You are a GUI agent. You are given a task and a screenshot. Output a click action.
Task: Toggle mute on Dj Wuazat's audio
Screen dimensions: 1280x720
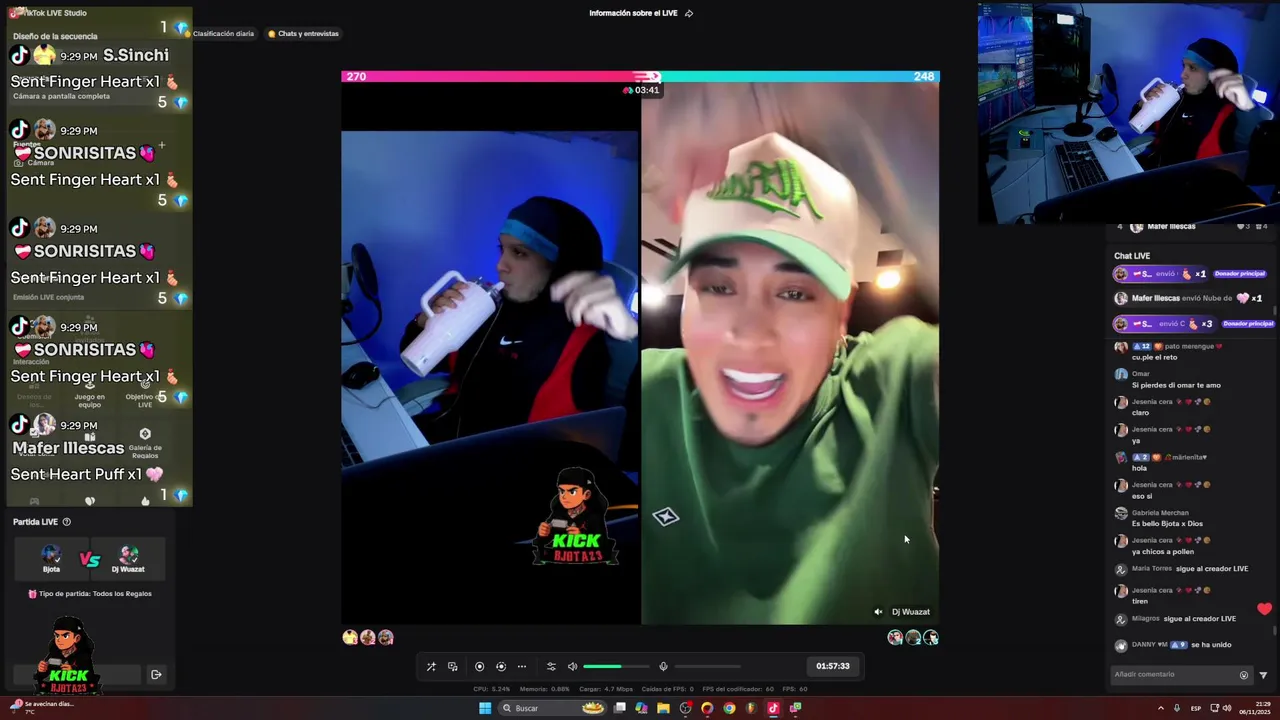click(878, 612)
